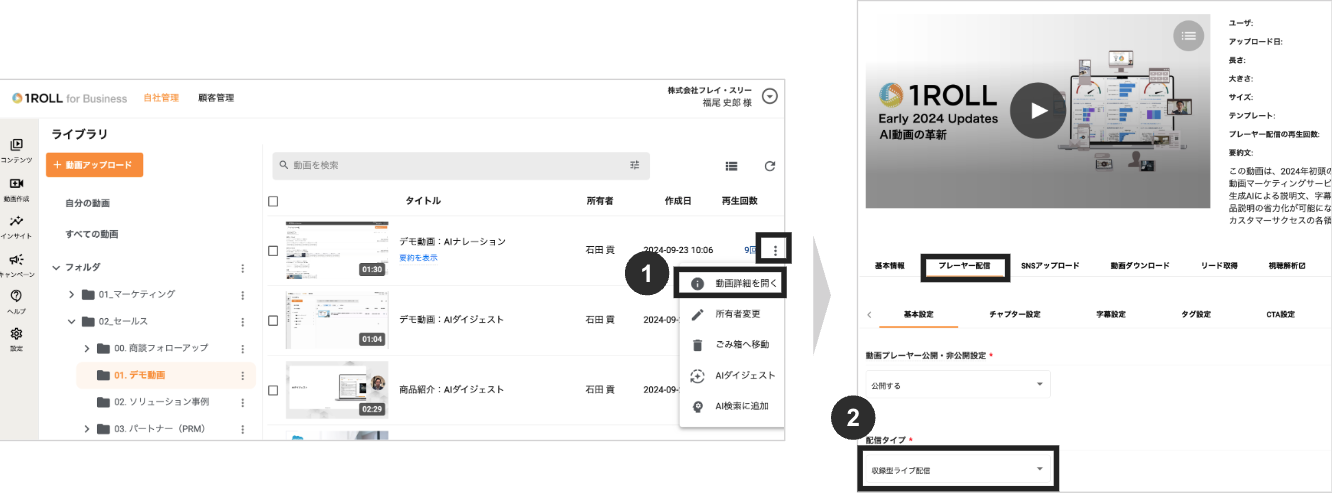Check the box for デモ動画：AIダイジェスト row
The height and width of the screenshot is (498, 1332).
click(x=273, y=320)
